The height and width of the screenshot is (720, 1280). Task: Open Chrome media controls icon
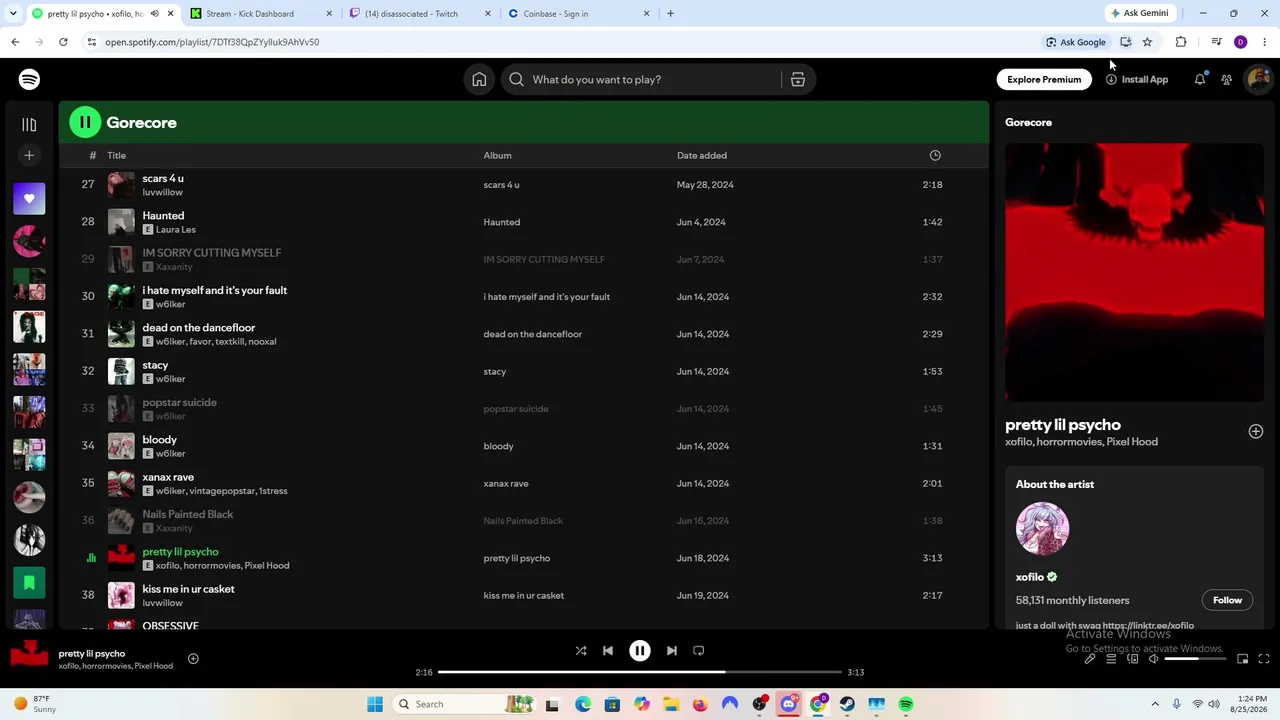click(x=1216, y=42)
